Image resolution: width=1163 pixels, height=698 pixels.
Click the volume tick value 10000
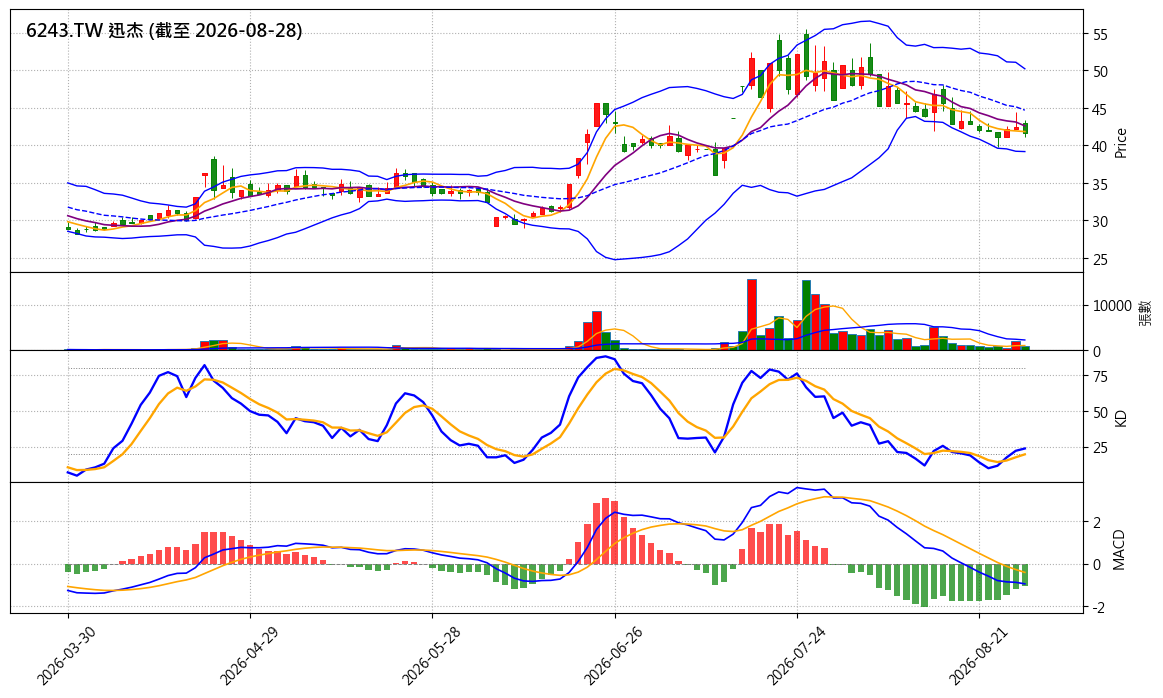[1112, 306]
